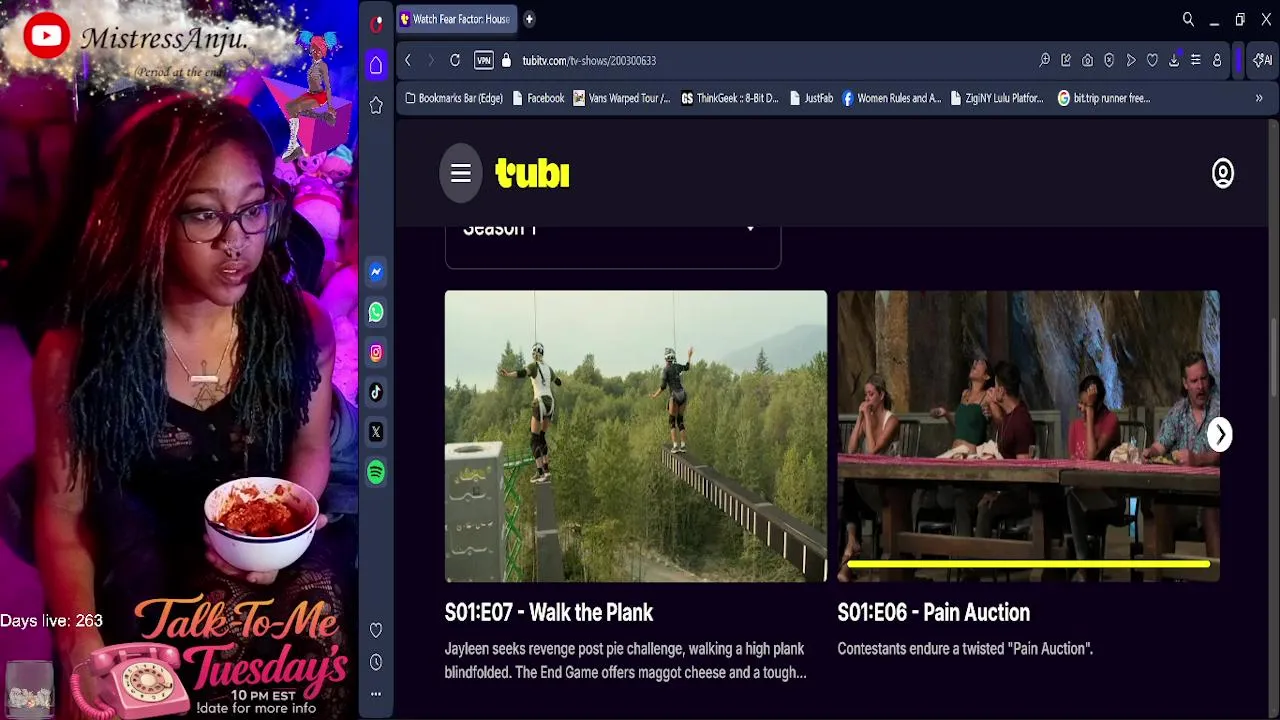Go back to the previous page
1280x720 pixels.
click(408, 61)
